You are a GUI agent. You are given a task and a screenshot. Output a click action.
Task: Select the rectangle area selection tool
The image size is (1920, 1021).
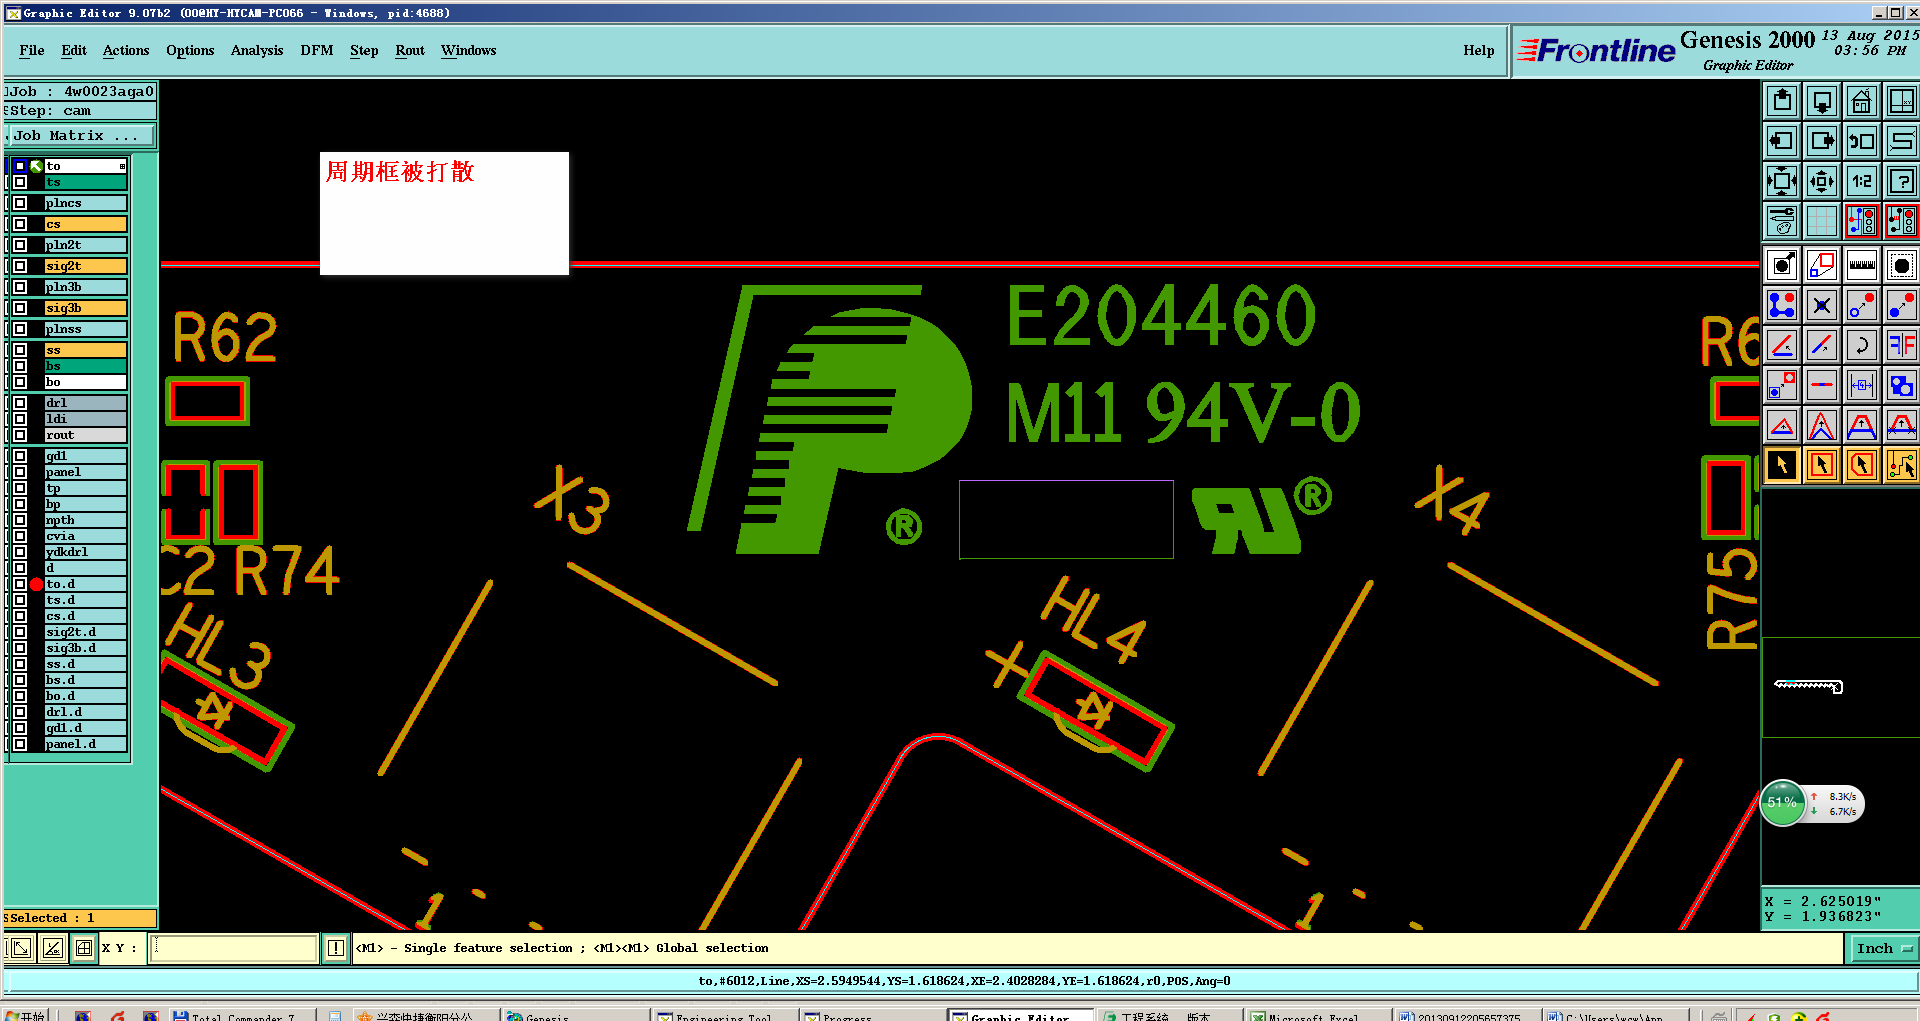1822,465
